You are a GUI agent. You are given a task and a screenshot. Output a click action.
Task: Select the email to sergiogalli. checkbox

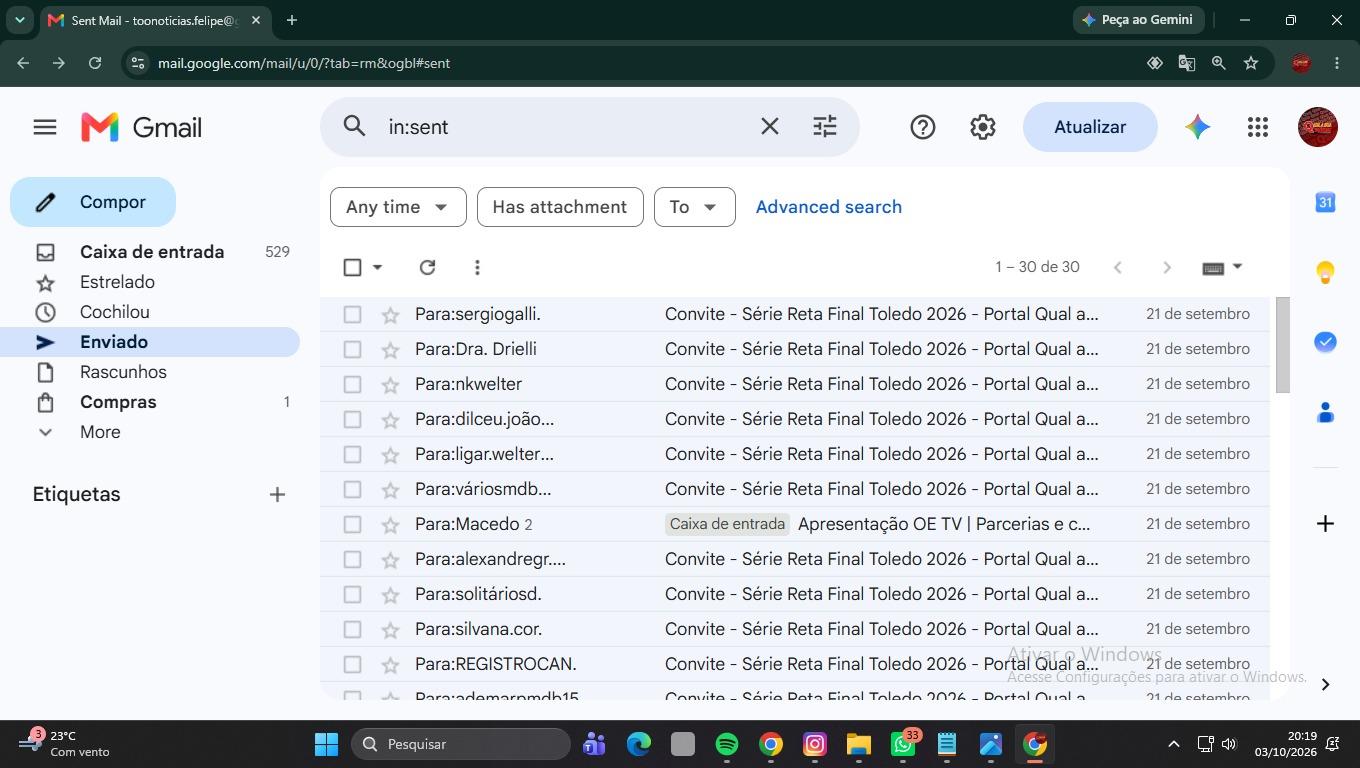point(352,314)
